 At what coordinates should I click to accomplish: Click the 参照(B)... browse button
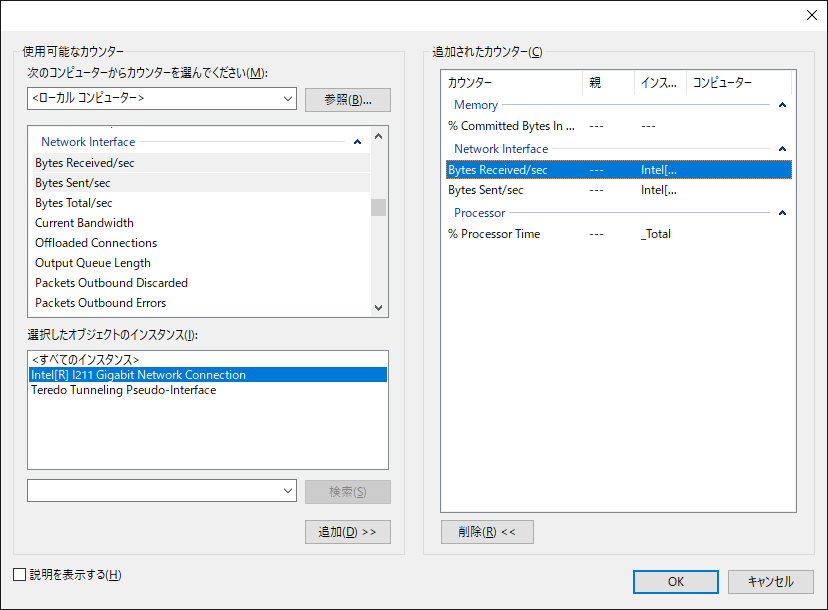pos(347,100)
